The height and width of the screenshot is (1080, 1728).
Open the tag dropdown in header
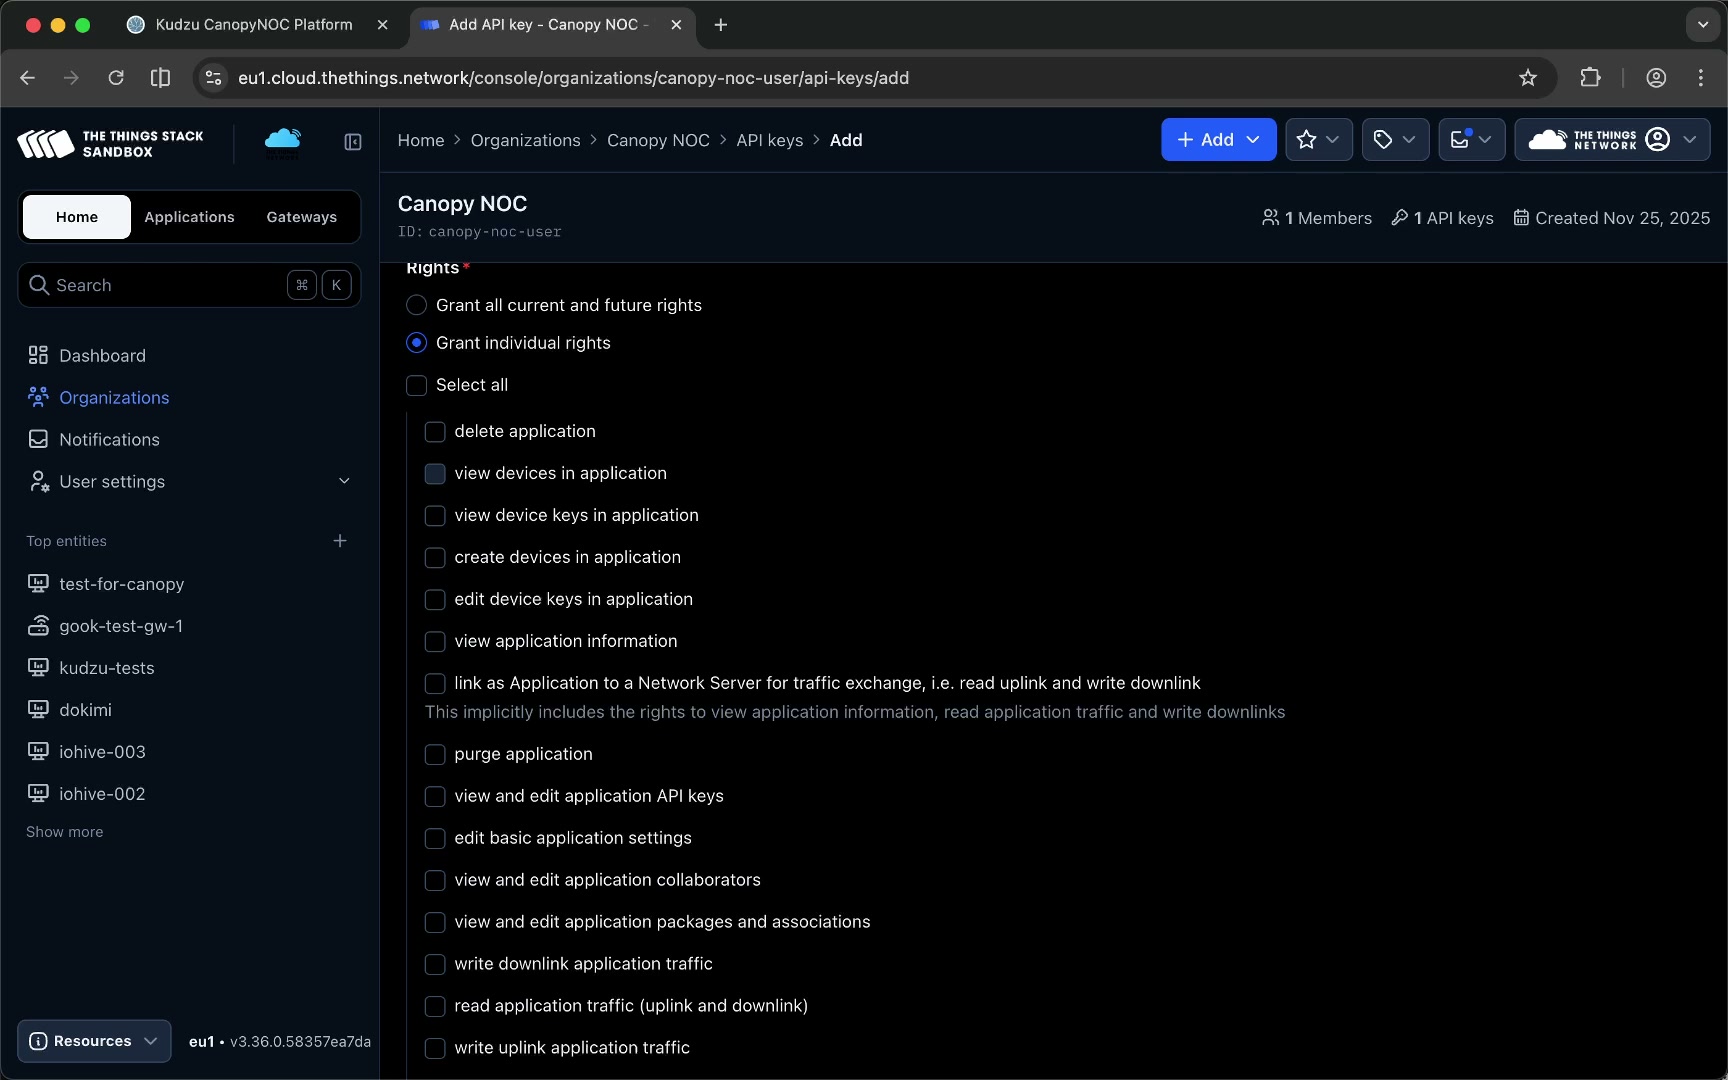pyautogui.click(x=1395, y=140)
